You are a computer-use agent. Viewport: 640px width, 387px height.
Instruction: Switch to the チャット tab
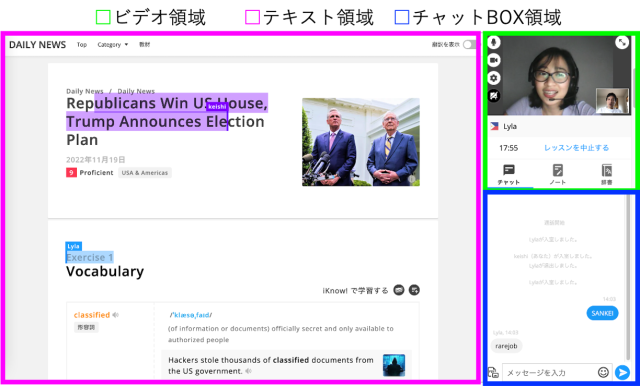pyautogui.click(x=509, y=175)
